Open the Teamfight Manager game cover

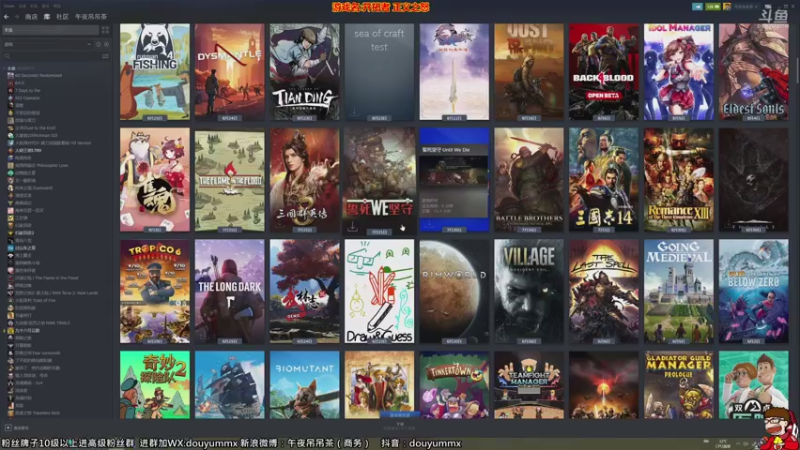tap(529, 385)
